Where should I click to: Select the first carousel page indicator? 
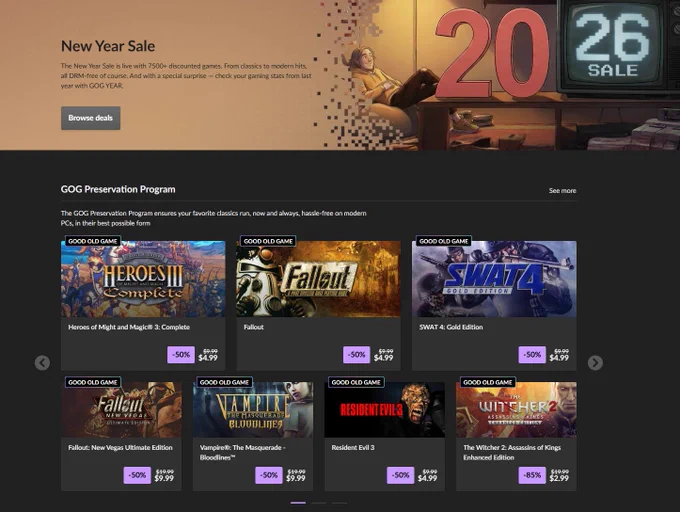[x=298, y=503]
